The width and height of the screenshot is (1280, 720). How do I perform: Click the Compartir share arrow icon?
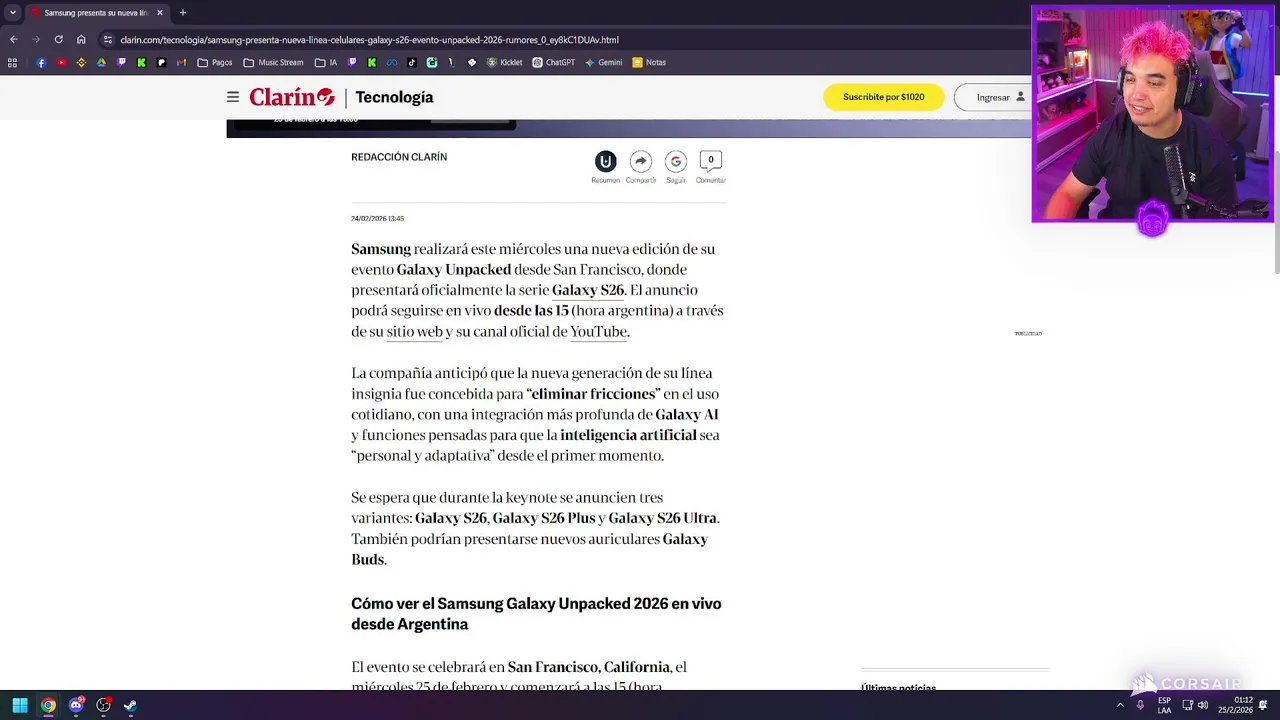click(641, 161)
